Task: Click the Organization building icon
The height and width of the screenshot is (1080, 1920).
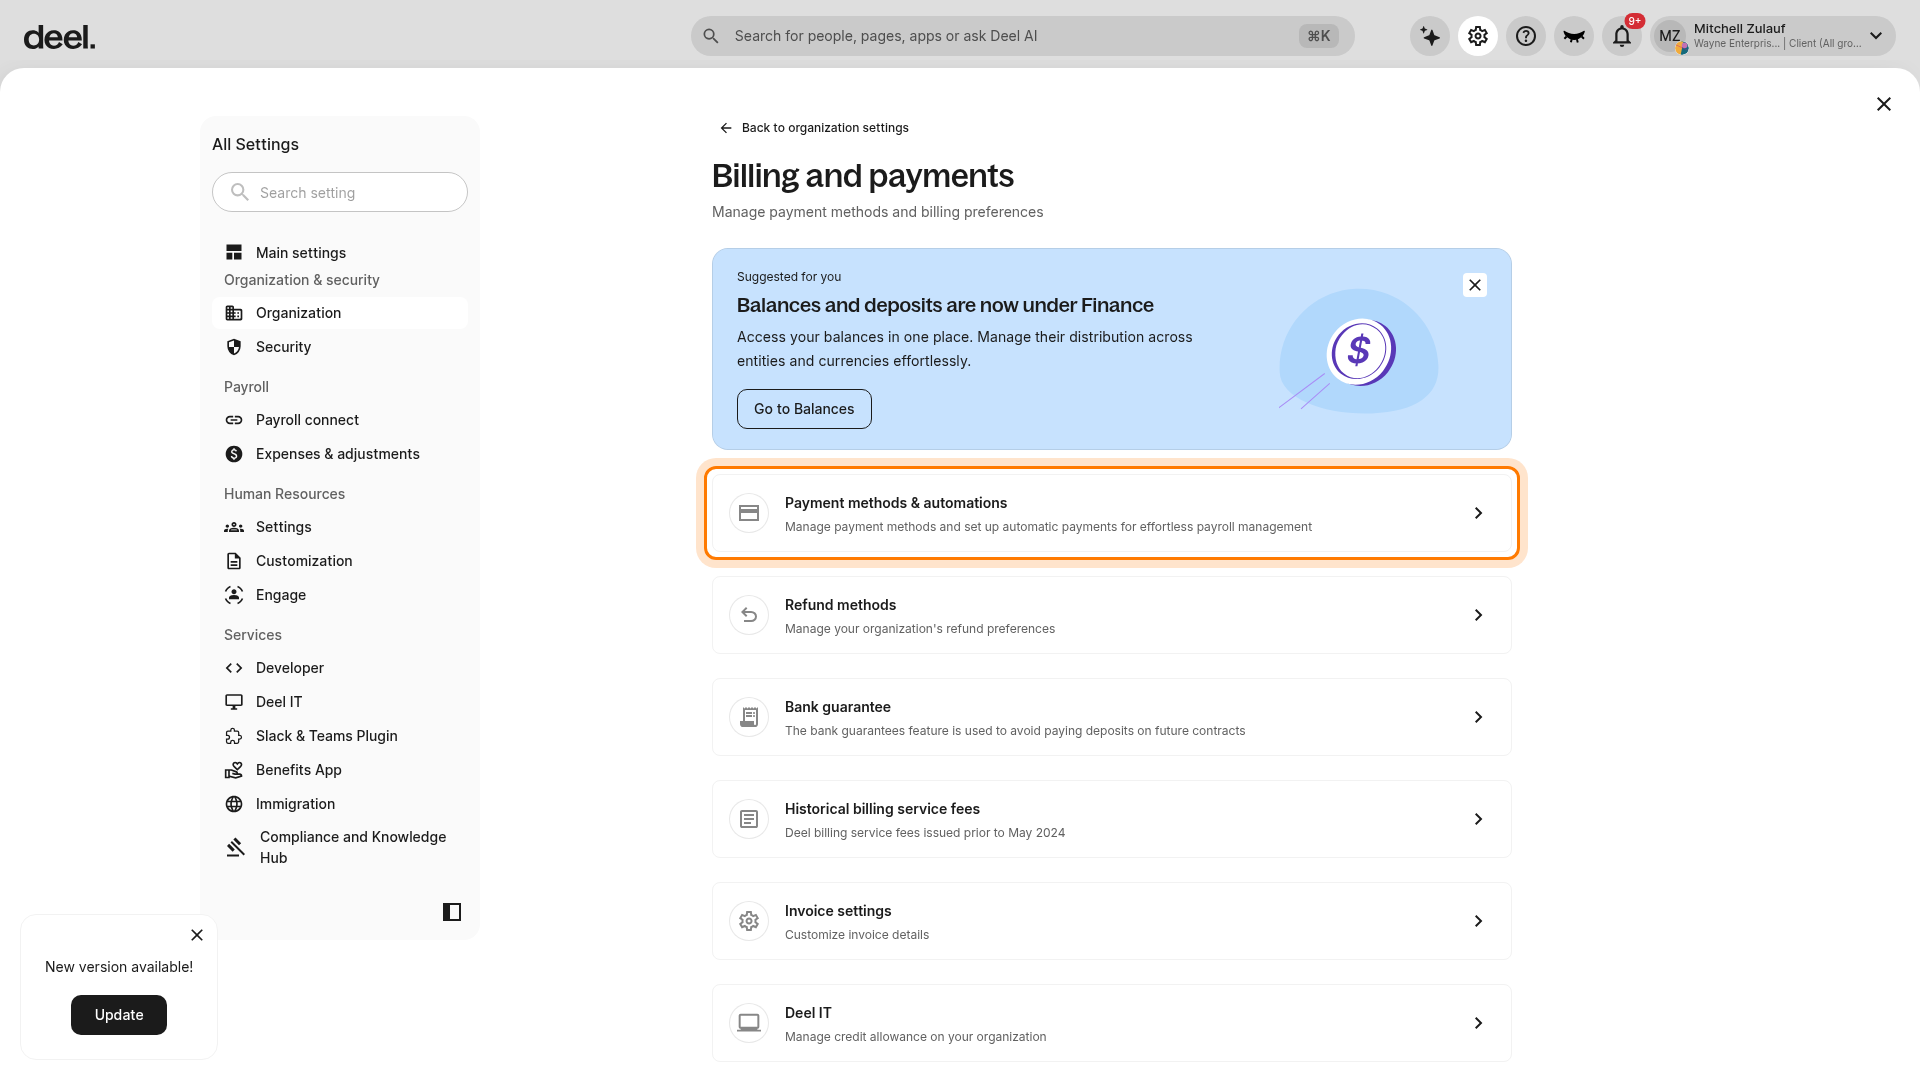Action: tap(234, 313)
